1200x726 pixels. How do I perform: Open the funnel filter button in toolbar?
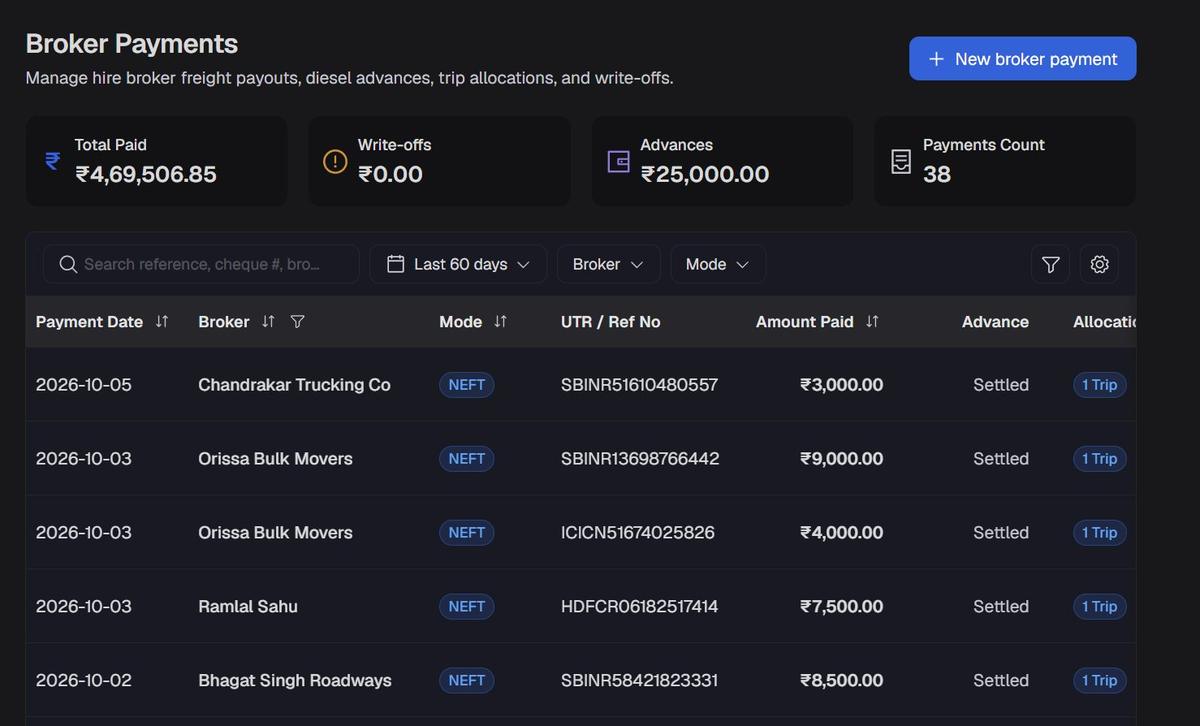[x=1050, y=264]
